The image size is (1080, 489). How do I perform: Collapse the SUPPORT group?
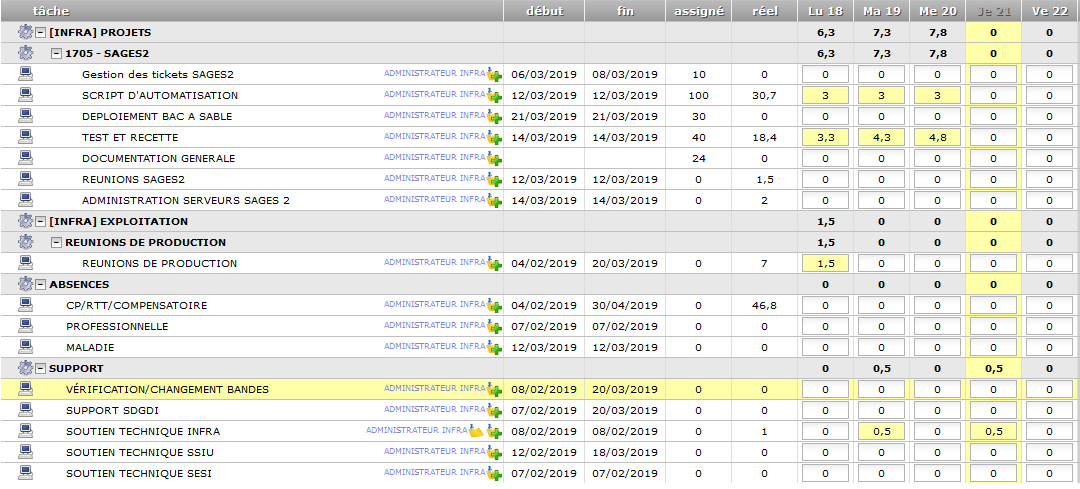(x=40, y=368)
